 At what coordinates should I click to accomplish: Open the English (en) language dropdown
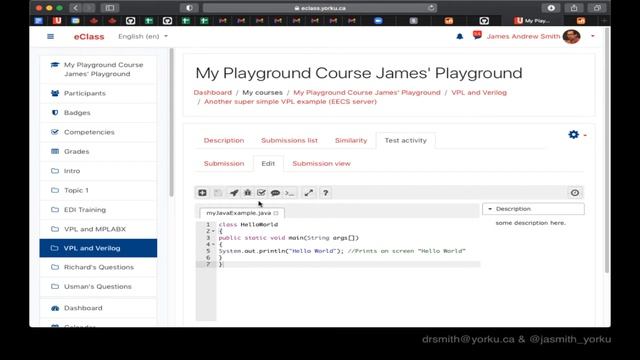(x=143, y=36)
